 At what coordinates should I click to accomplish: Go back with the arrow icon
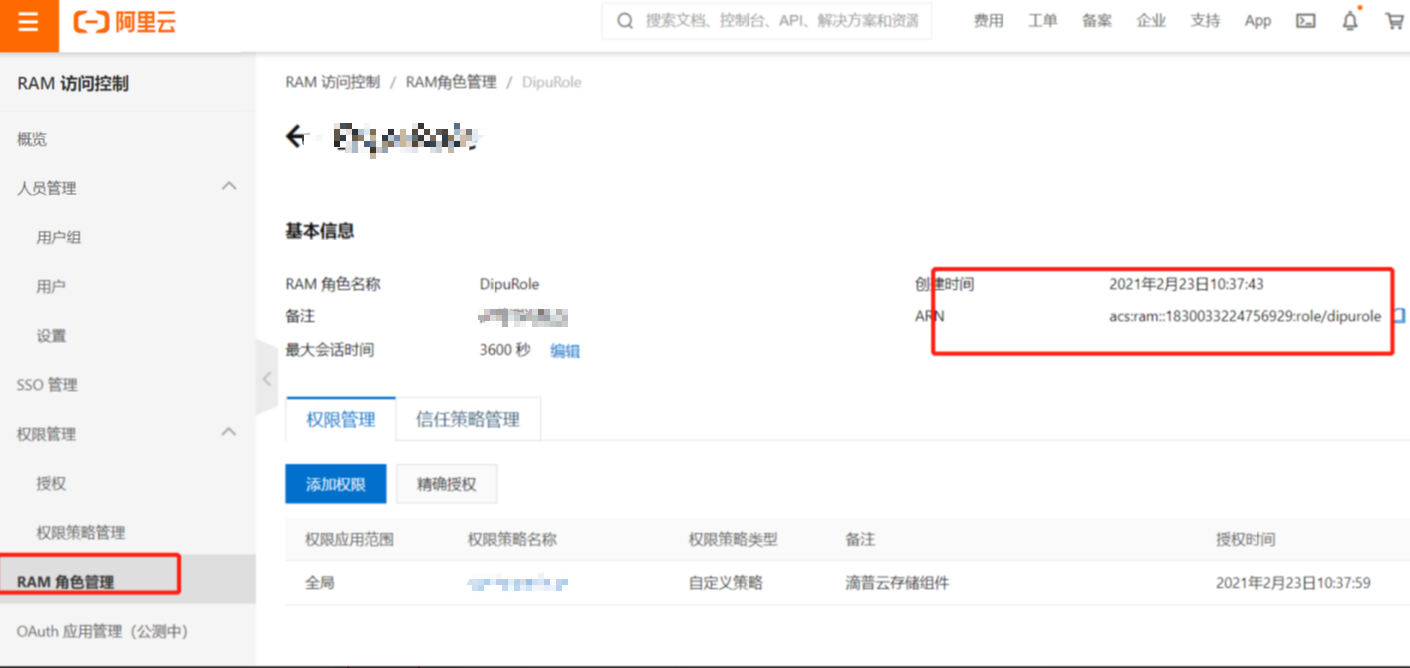[295, 137]
